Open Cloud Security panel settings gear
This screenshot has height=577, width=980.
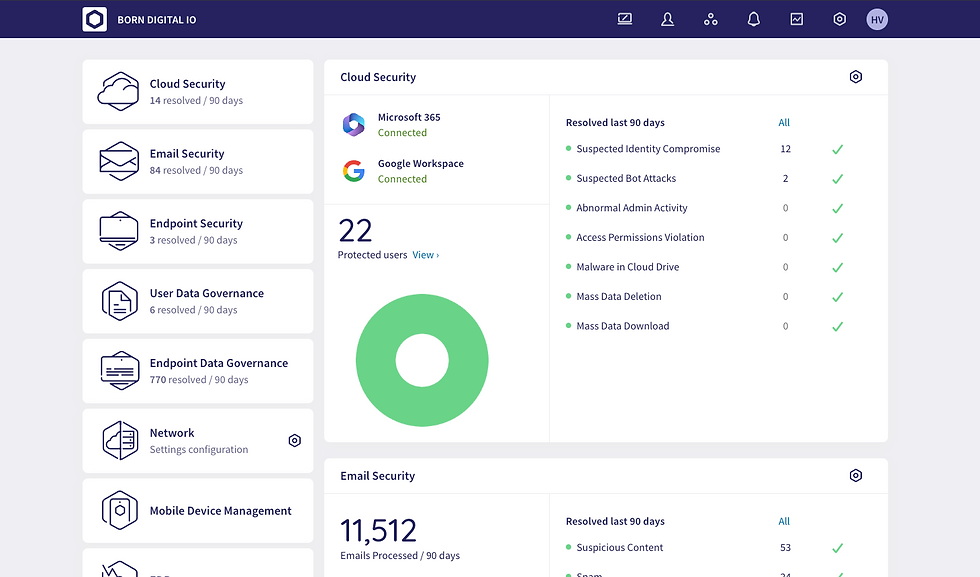tap(856, 77)
